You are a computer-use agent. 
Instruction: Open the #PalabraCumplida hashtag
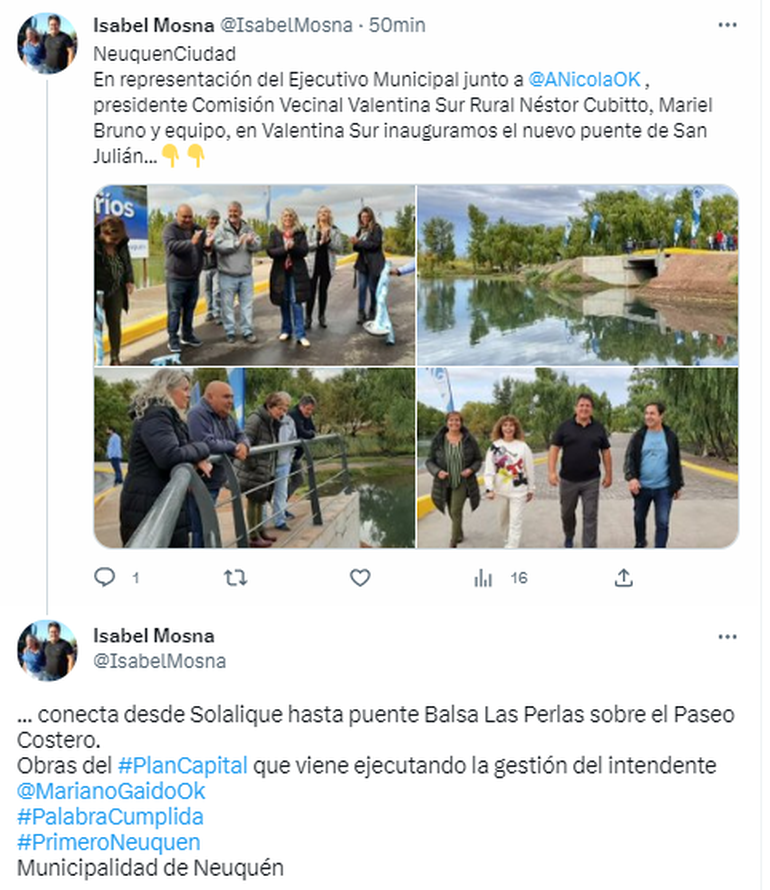(x=110, y=816)
